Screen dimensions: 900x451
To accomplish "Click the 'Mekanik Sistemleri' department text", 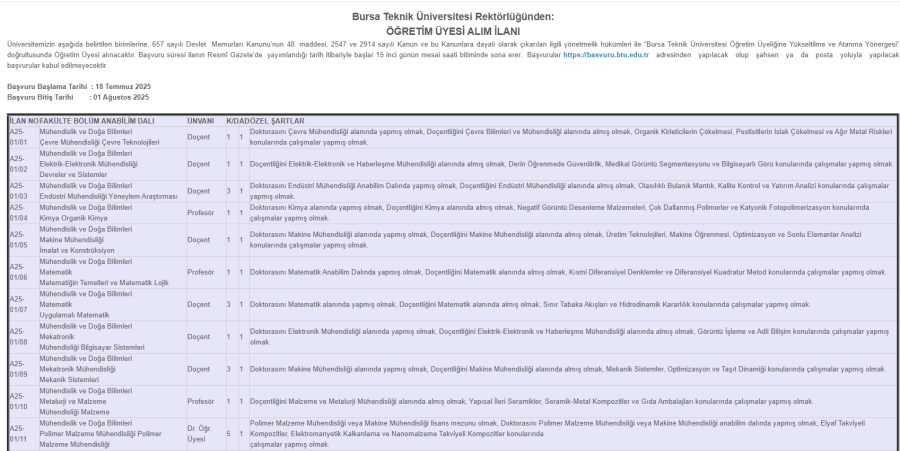I will coord(69,380).
